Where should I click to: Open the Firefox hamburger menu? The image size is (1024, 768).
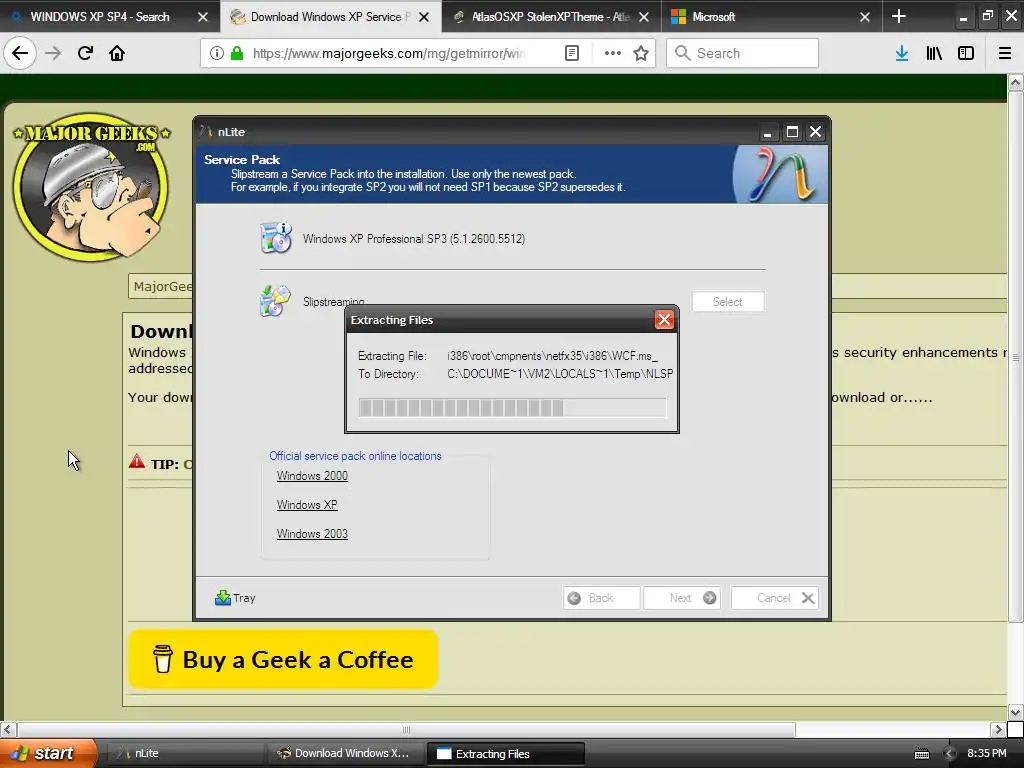pos(1004,53)
